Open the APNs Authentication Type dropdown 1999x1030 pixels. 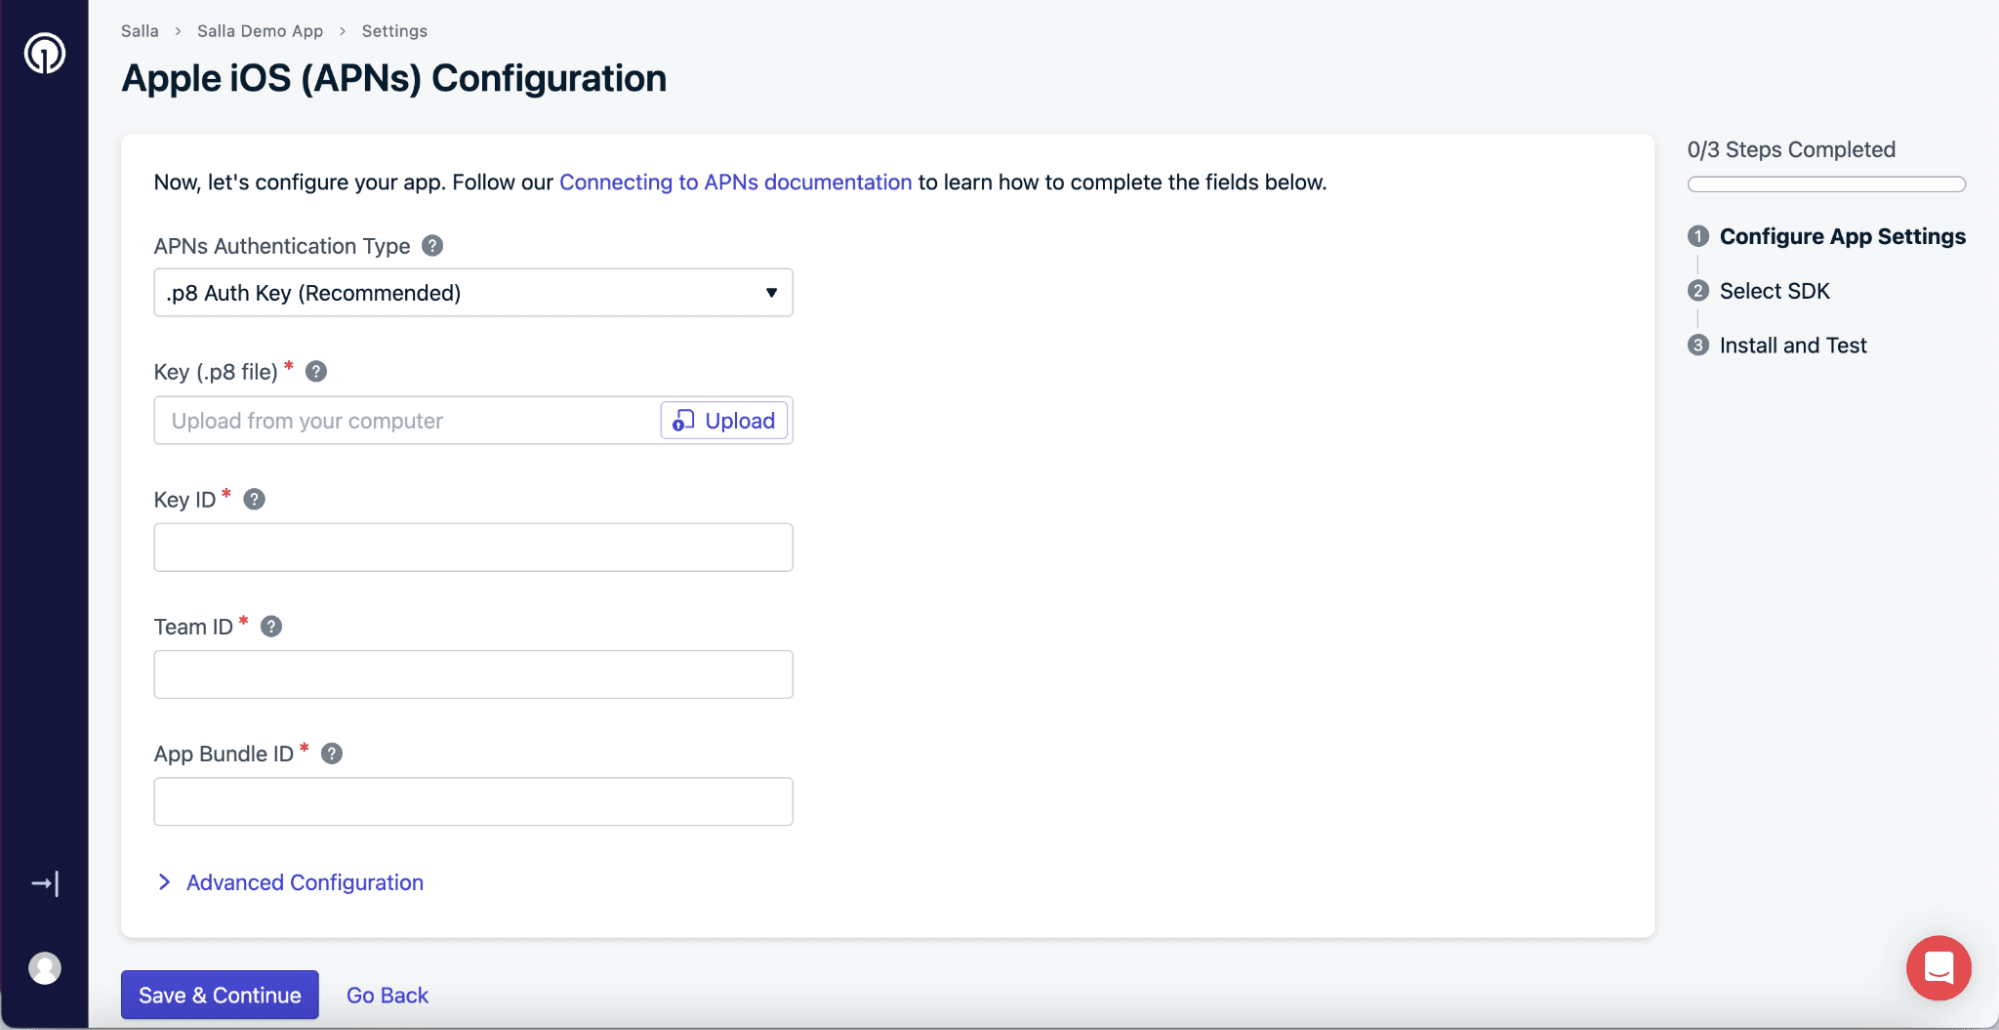(473, 293)
